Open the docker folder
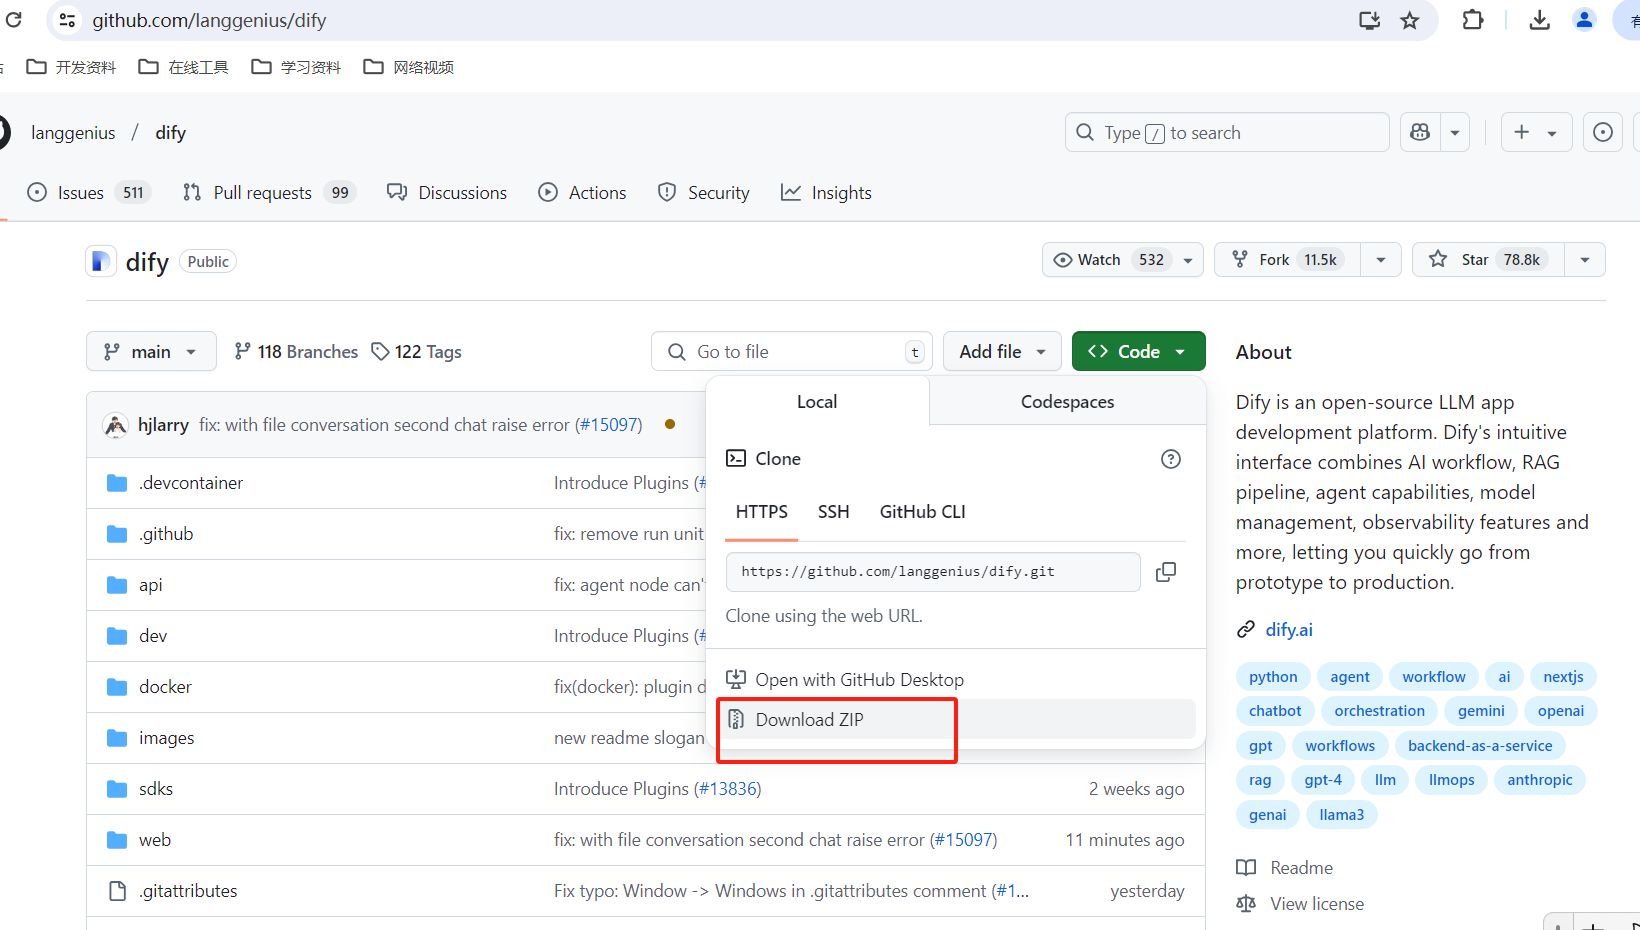This screenshot has width=1640, height=930. 165,687
